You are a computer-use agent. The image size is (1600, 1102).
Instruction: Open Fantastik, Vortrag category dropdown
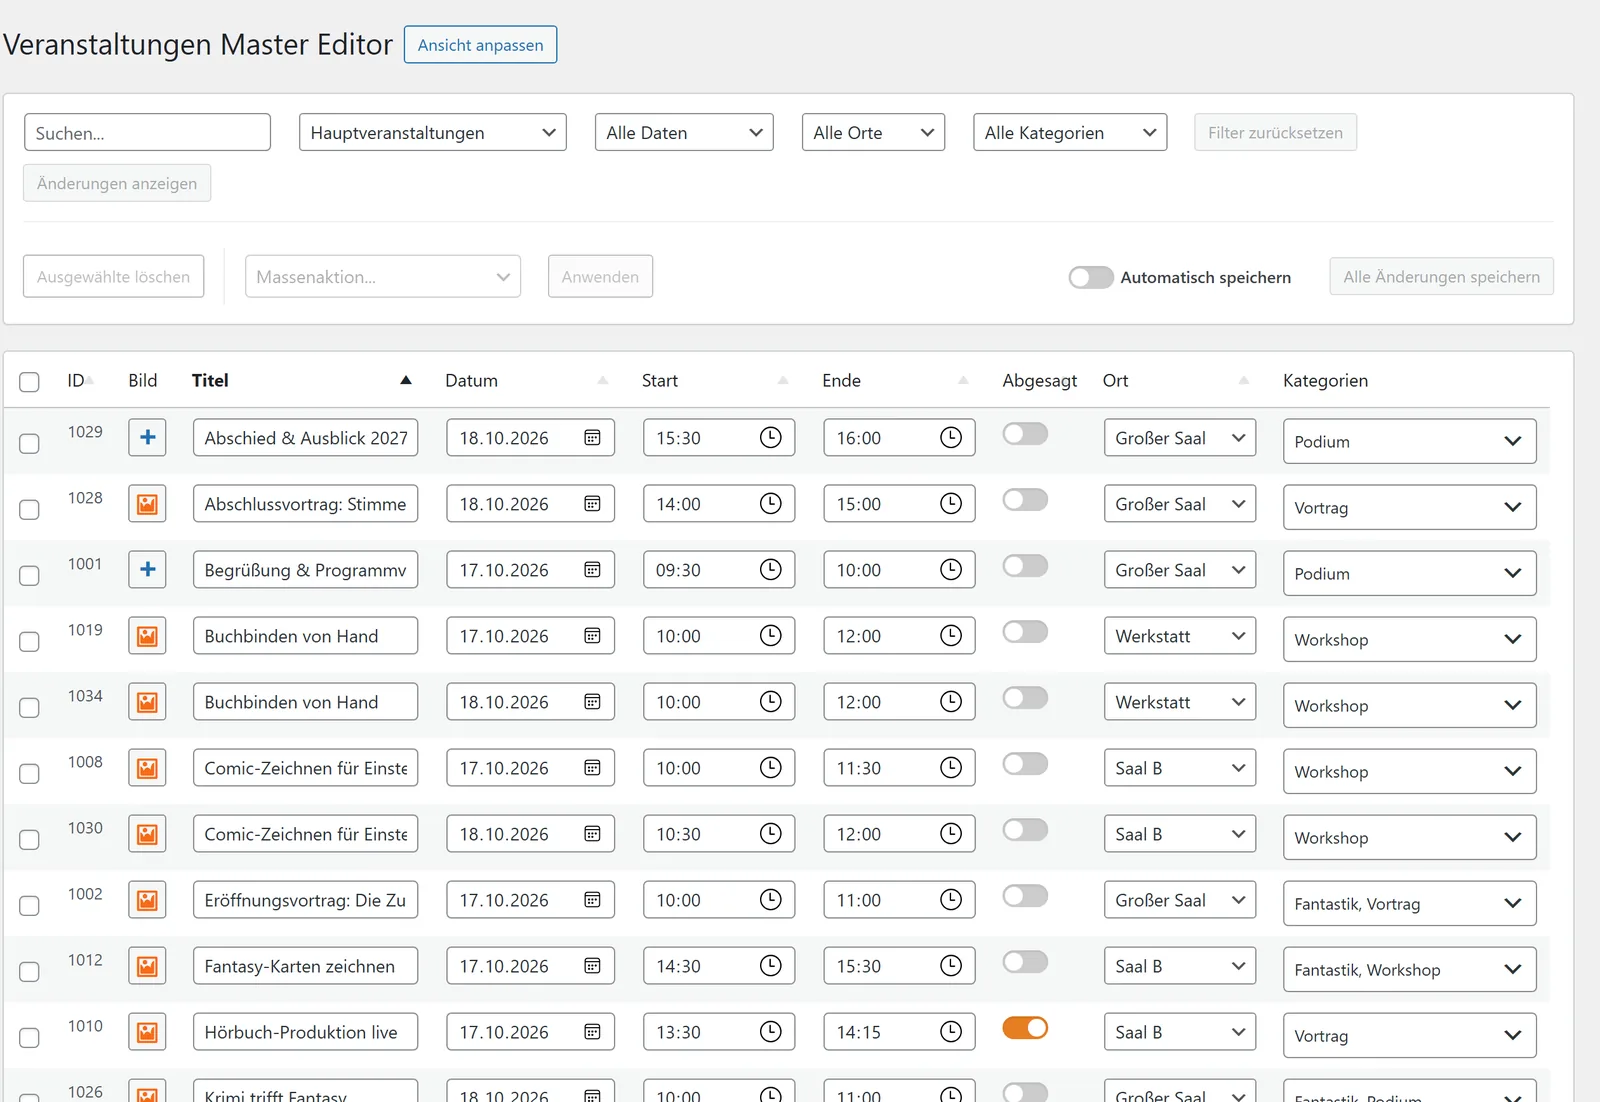pyautogui.click(x=1409, y=903)
